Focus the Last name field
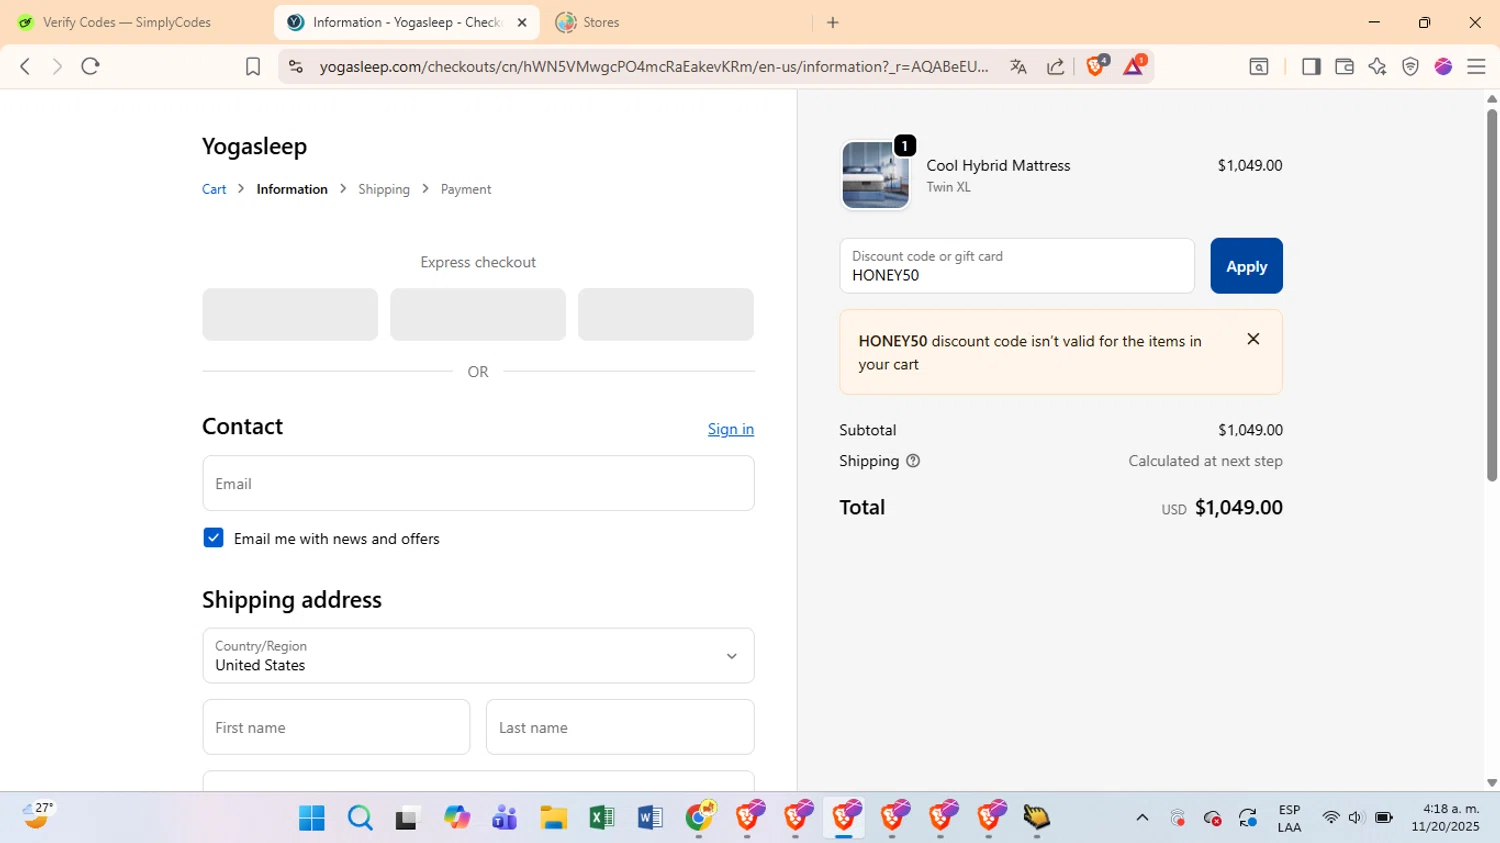This screenshot has width=1500, height=843. coord(620,727)
